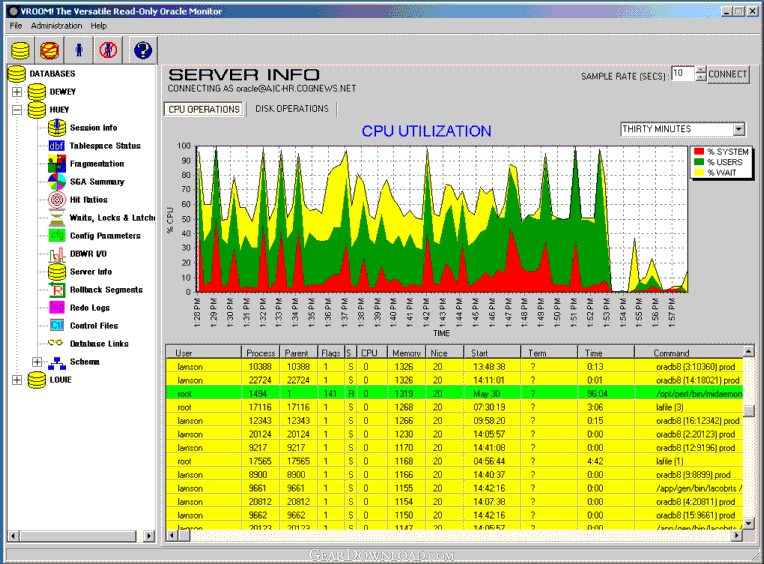Increase sample rate with up arrow
Image resolution: width=764 pixels, height=564 pixels.
click(701, 70)
